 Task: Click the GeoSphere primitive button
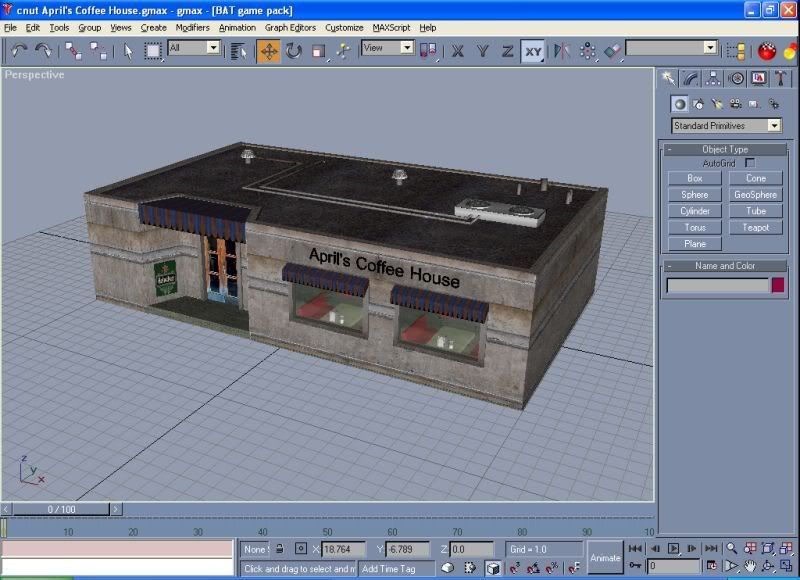click(756, 194)
